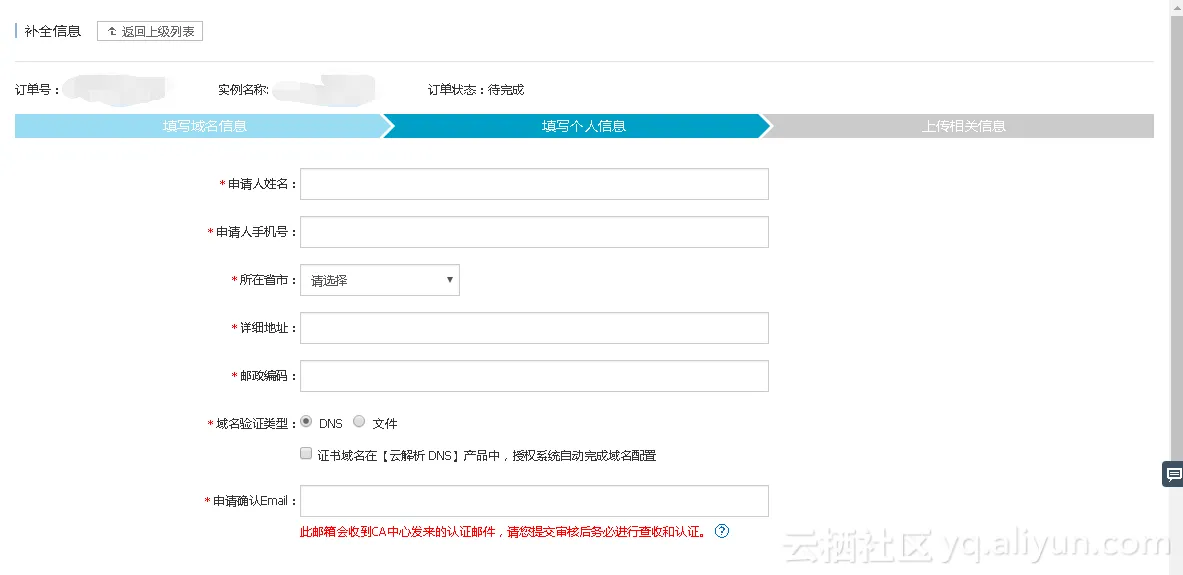Focus the 申请确认Email input field
This screenshot has height=575, width=1183.
coord(534,501)
